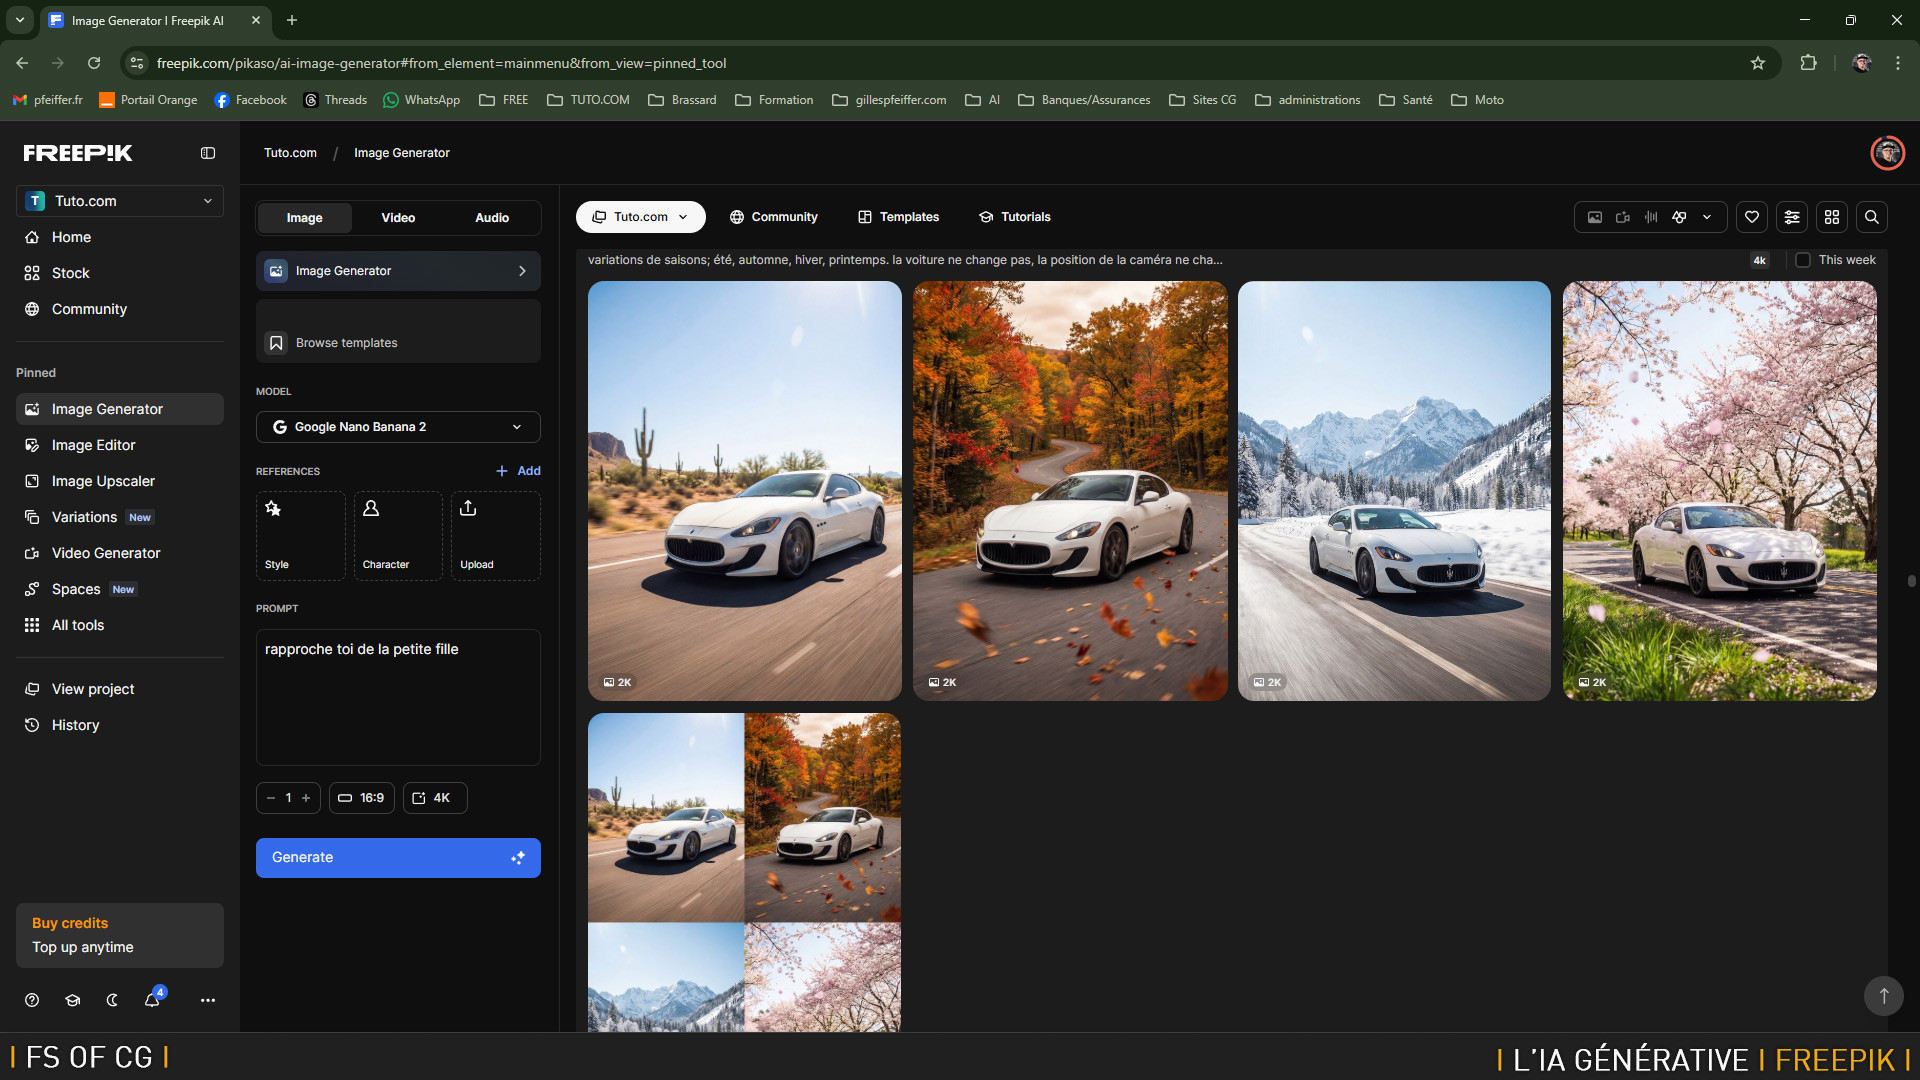
Task: Open the Tuto.com project dropdown pill
Action: [640, 217]
